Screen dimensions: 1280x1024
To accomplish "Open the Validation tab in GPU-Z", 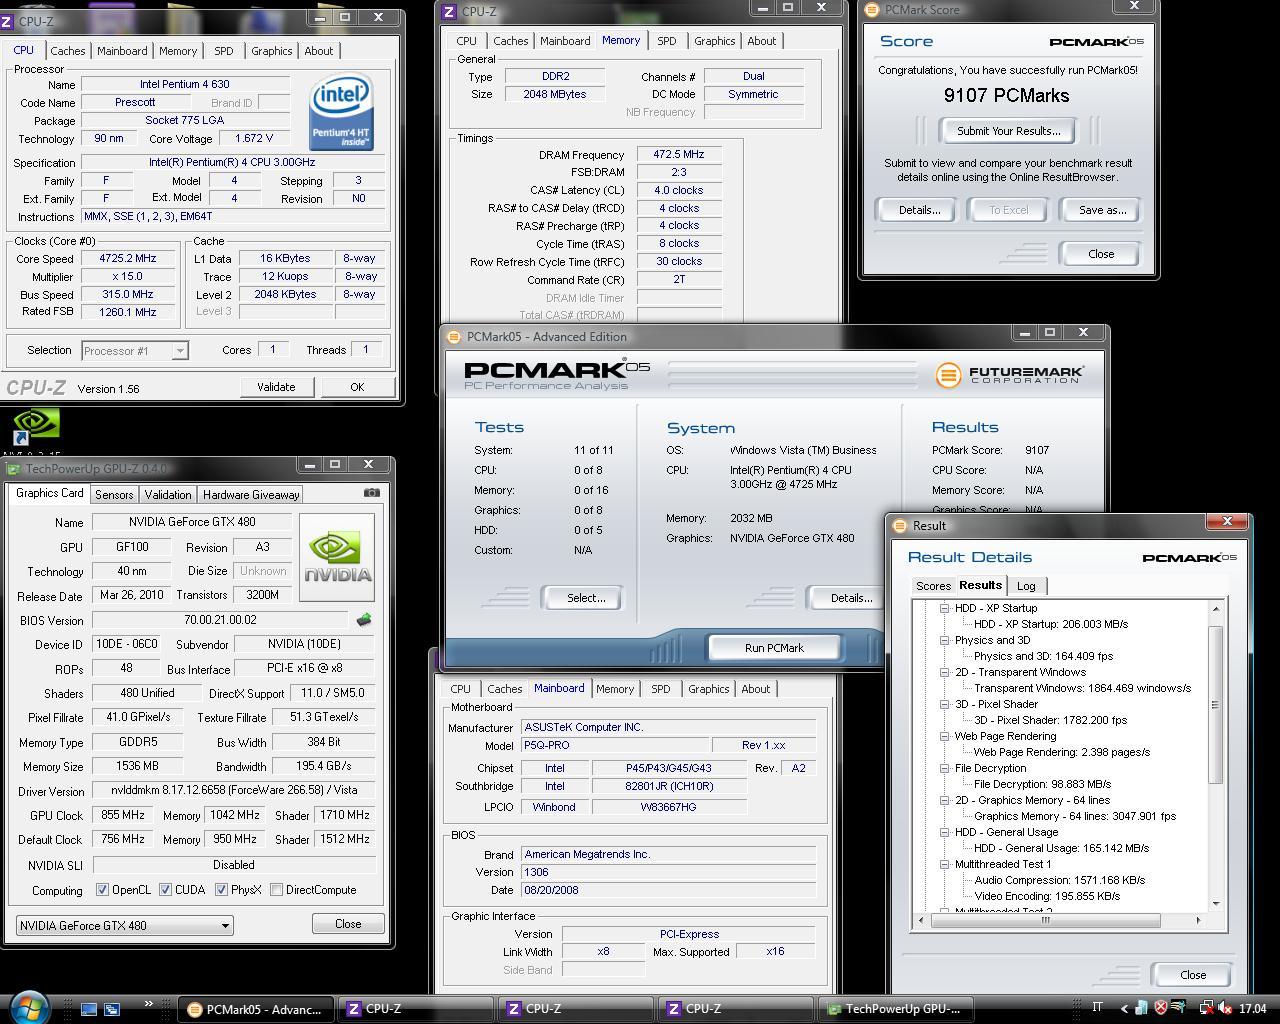I will point(167,495).
